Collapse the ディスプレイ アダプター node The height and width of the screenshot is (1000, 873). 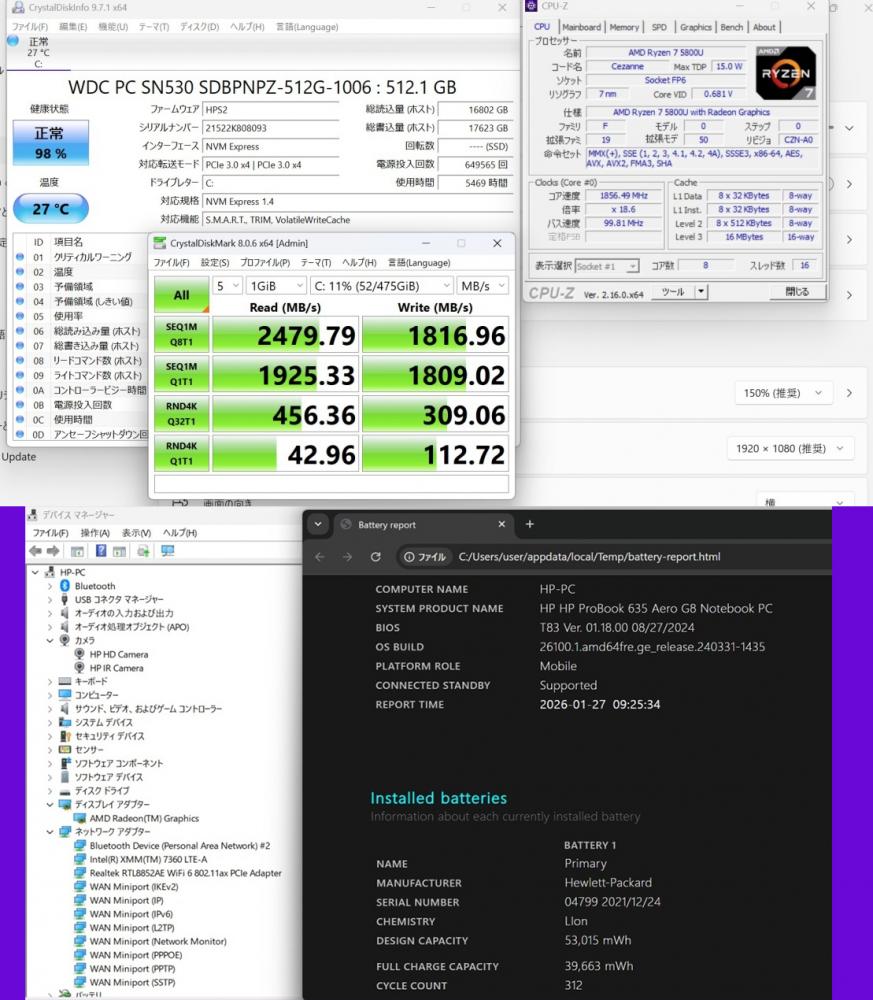pyautogui.click(x=50, y=804)
